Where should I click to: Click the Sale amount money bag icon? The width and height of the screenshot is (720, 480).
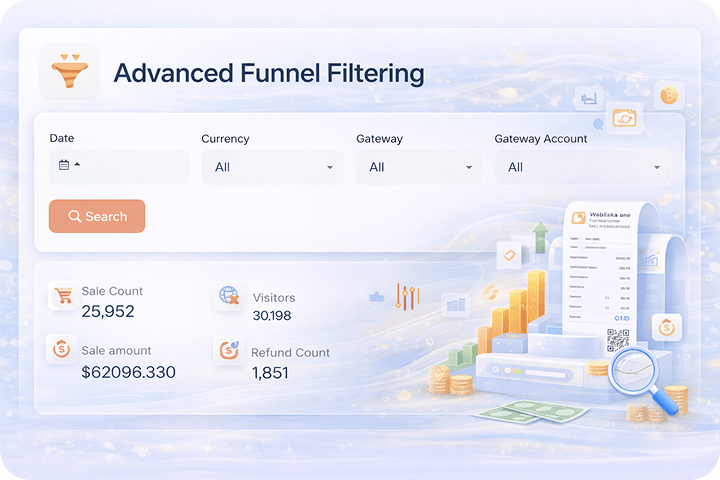61,350
